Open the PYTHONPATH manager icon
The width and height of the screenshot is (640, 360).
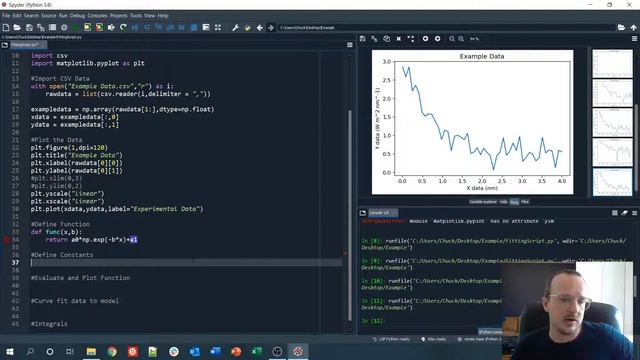pos(247,27)
